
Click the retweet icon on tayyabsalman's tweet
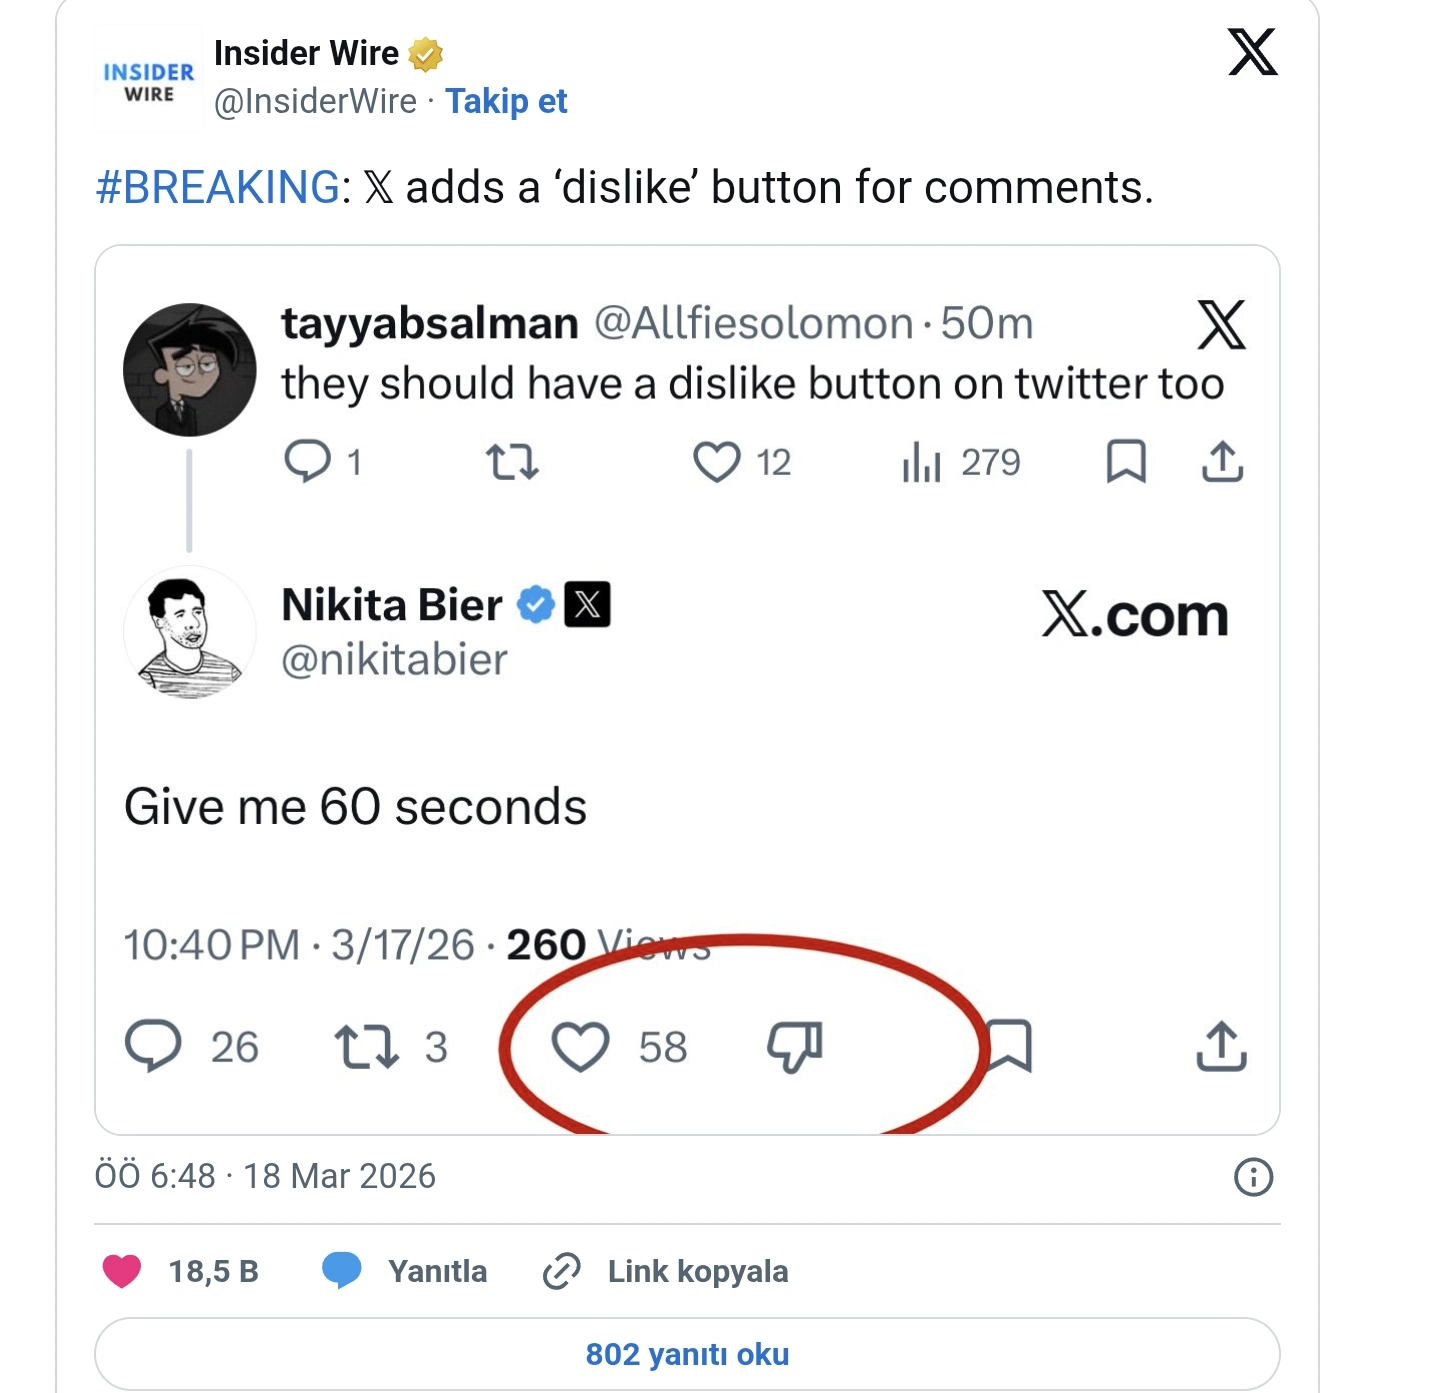(512, 462)
